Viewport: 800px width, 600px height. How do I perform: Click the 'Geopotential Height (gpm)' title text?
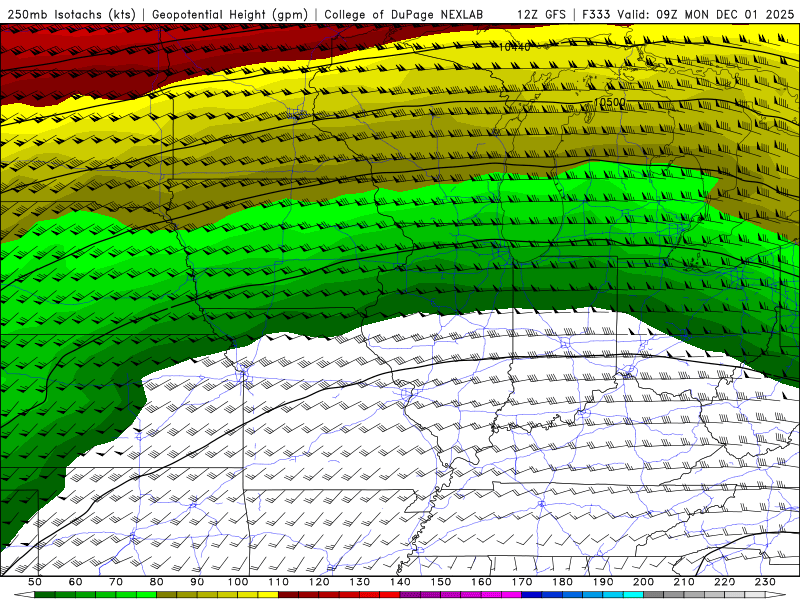click(230, 14)
